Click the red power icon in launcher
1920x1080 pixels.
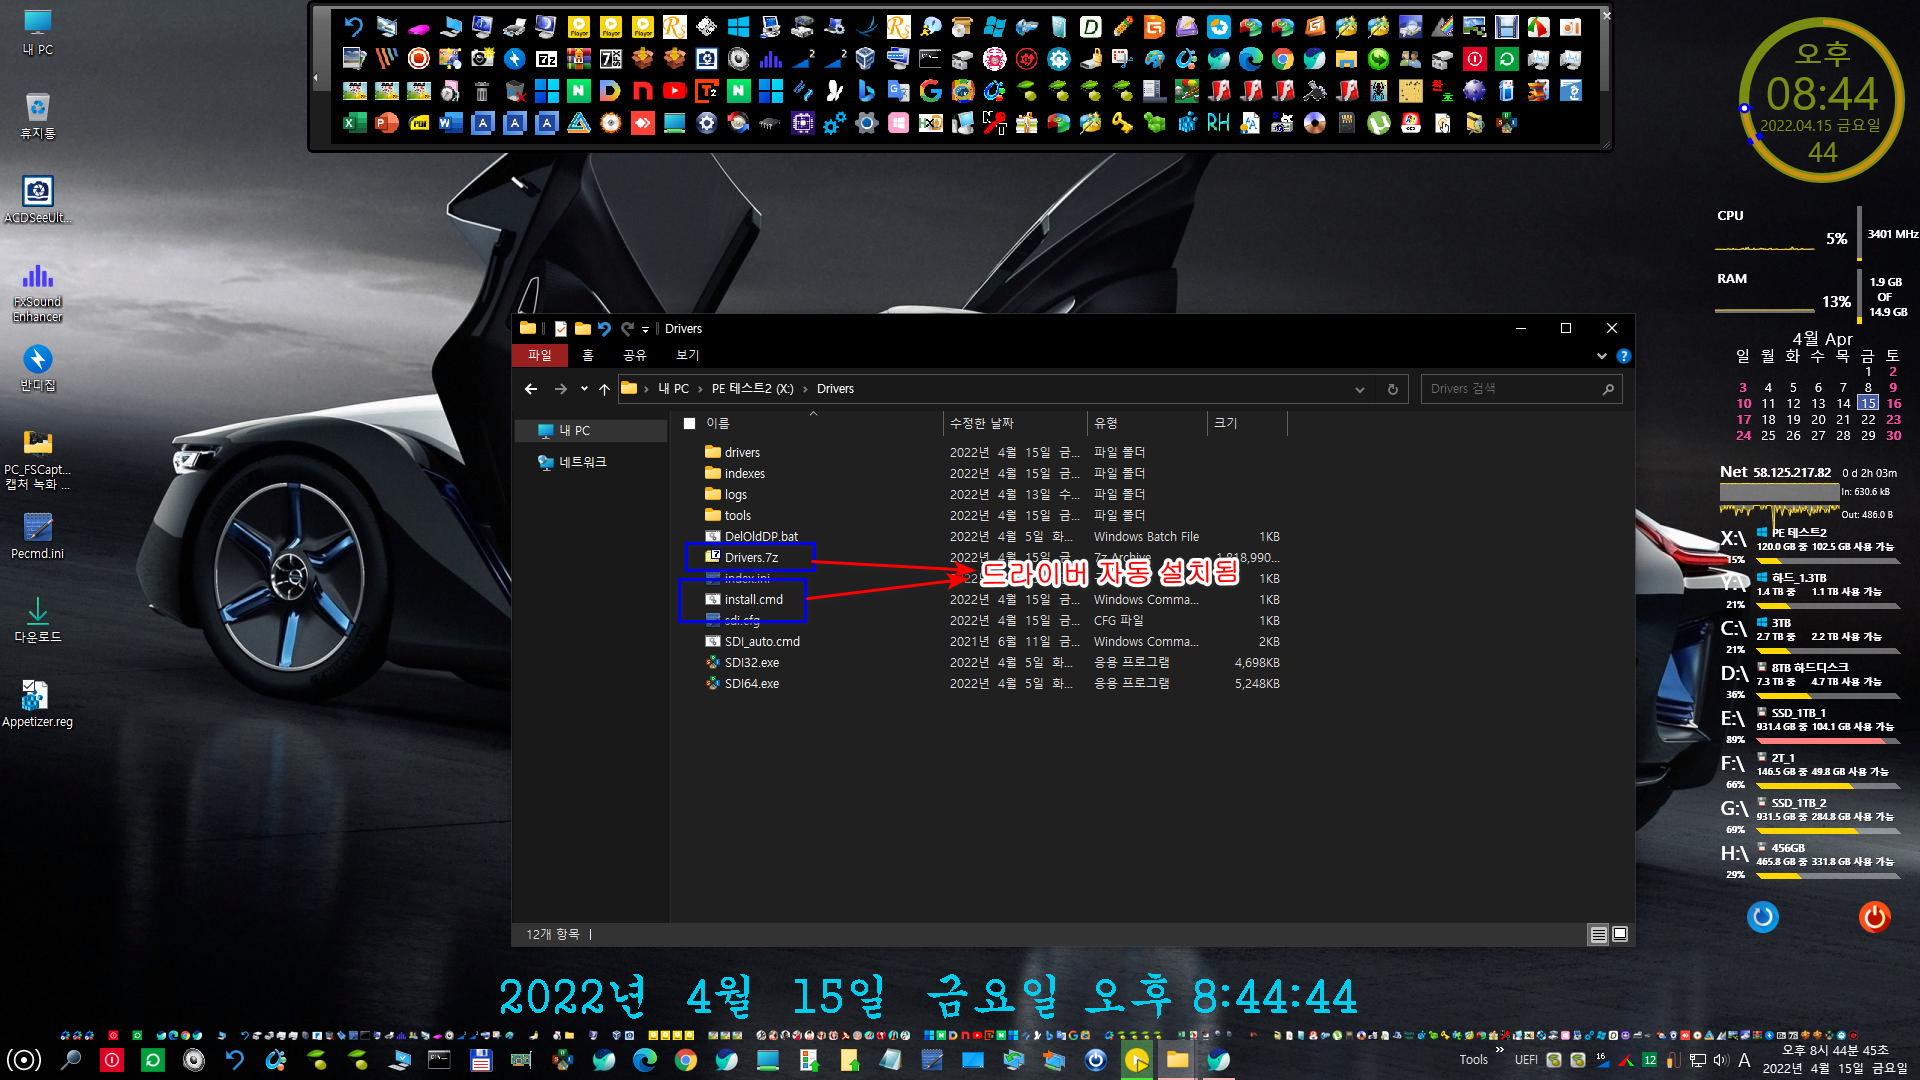(1474, 59)
